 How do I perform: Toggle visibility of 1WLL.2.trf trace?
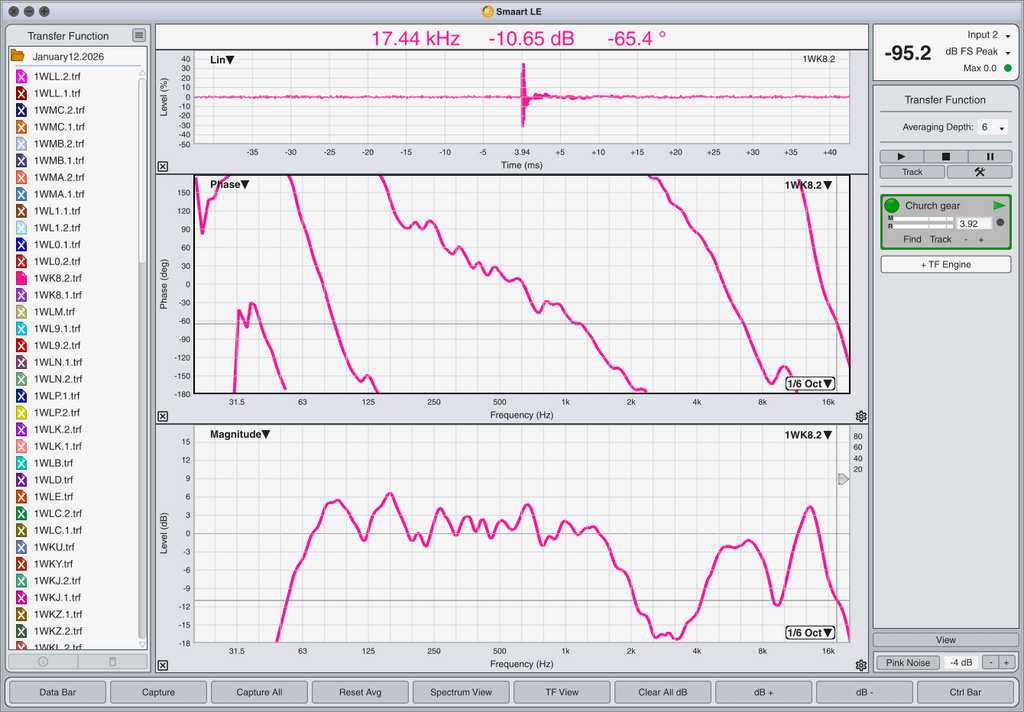[x=20, y=76]
